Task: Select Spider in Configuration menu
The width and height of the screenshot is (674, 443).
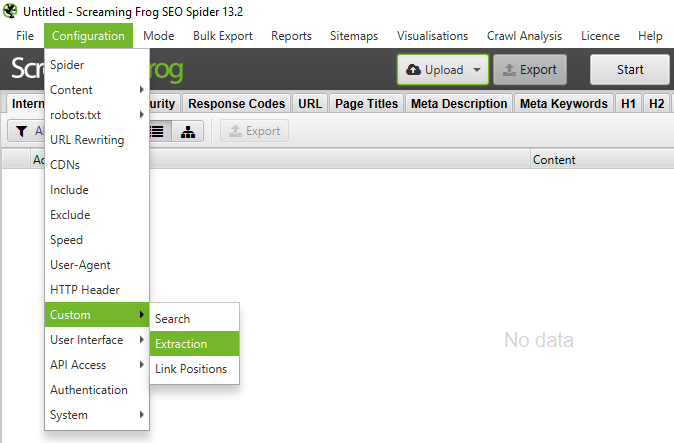Action: coord(97,65)
